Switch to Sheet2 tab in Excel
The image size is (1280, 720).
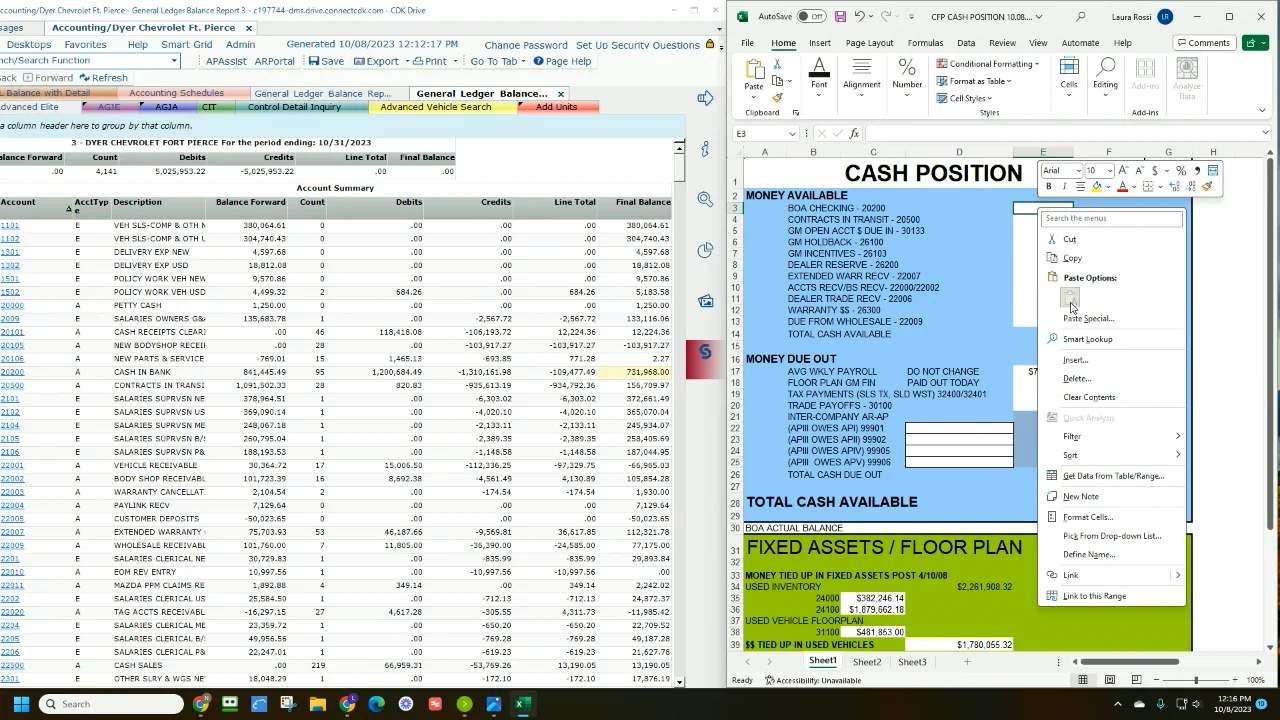coord(867,662)
